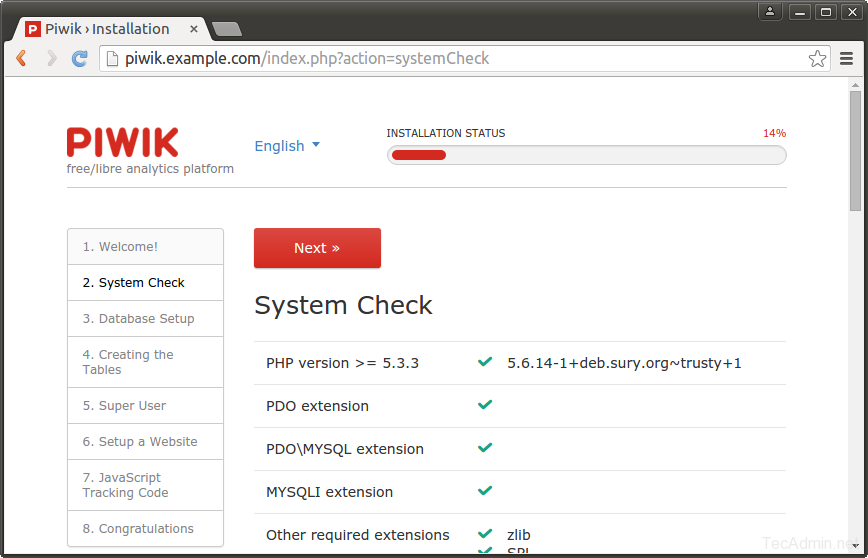Click the green check beside PHP version
The image size is (868, 558).
click(x=485, y=362)
